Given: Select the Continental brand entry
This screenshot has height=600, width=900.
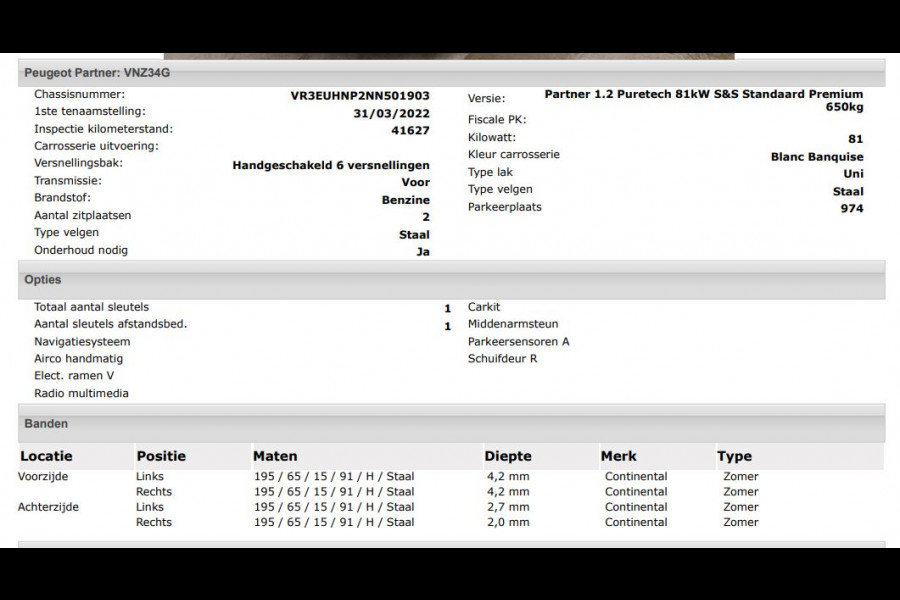Looking at the screenshot, I should 635,477.
